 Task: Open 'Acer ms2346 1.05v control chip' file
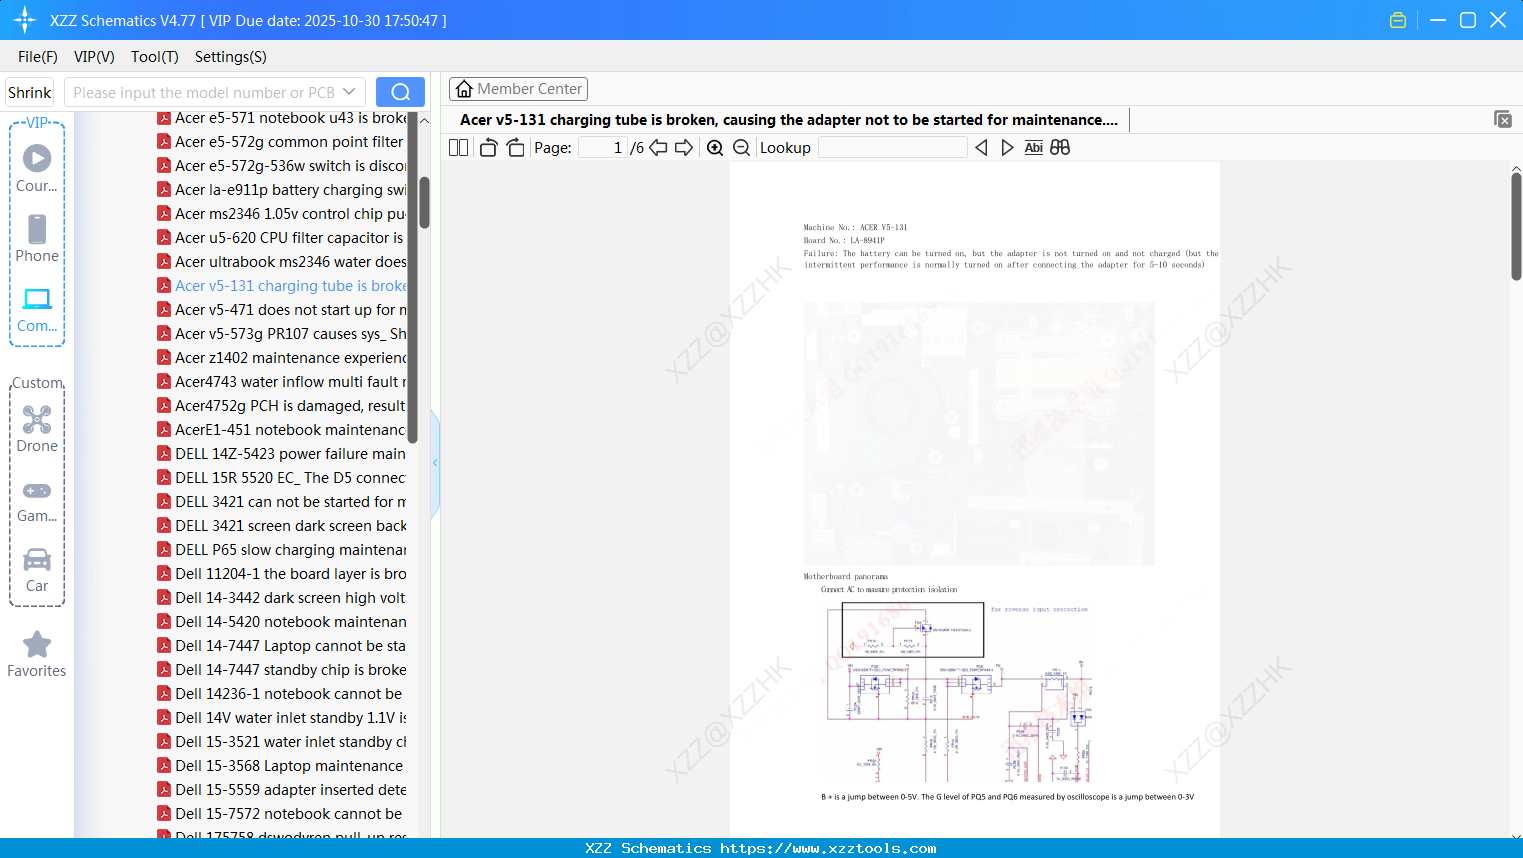[282, 214]
